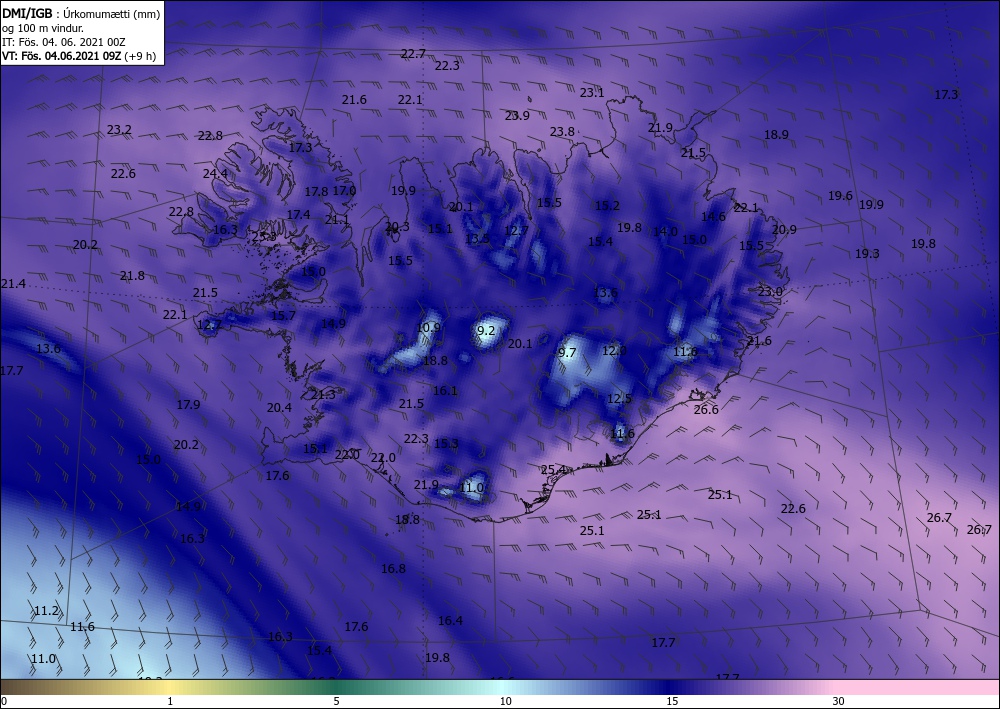Click the map value '9.2'
Image resolution: width=1000 pixels, height=709 pixels.
tap(486, 330)
